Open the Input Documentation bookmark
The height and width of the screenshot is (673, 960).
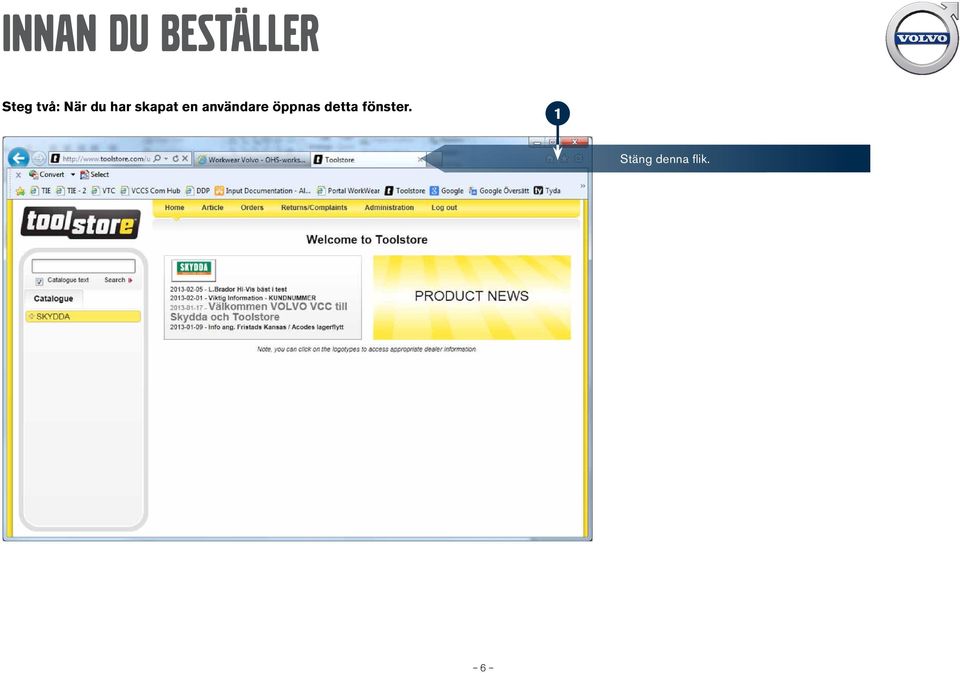(263, 191)
